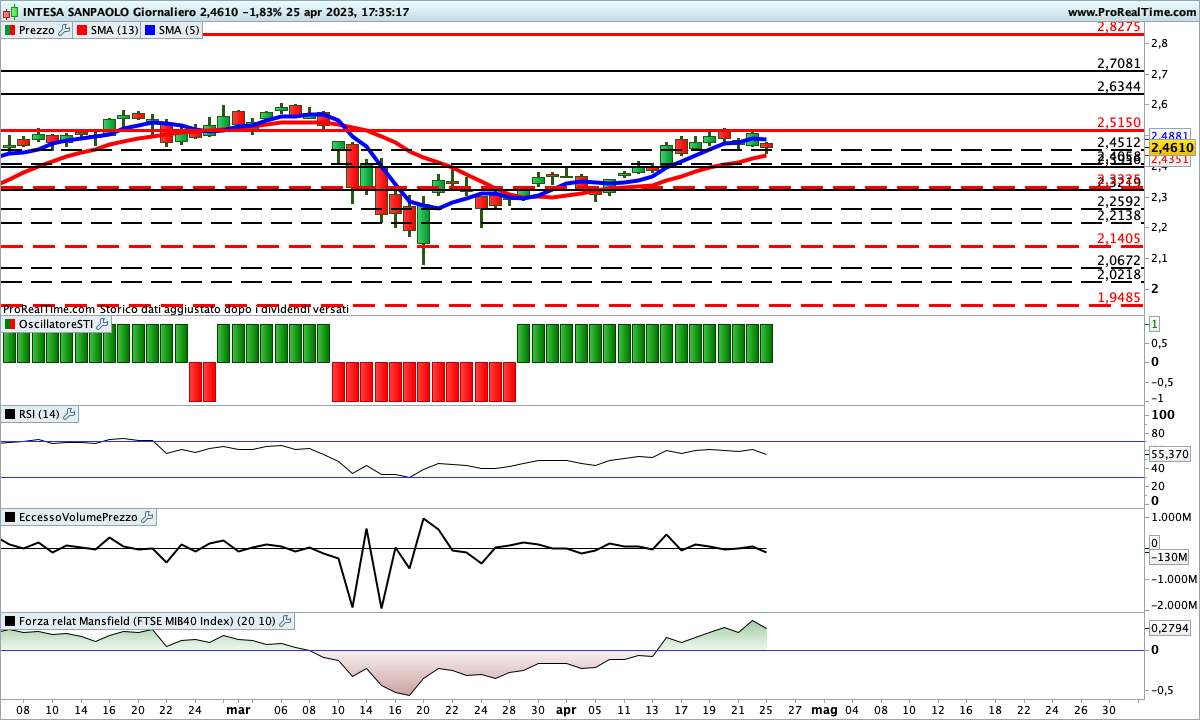The height and width of the screenshot is (720, 1200).
Task: Click the 2,8 price axis tick
Action: [1159, 43]
